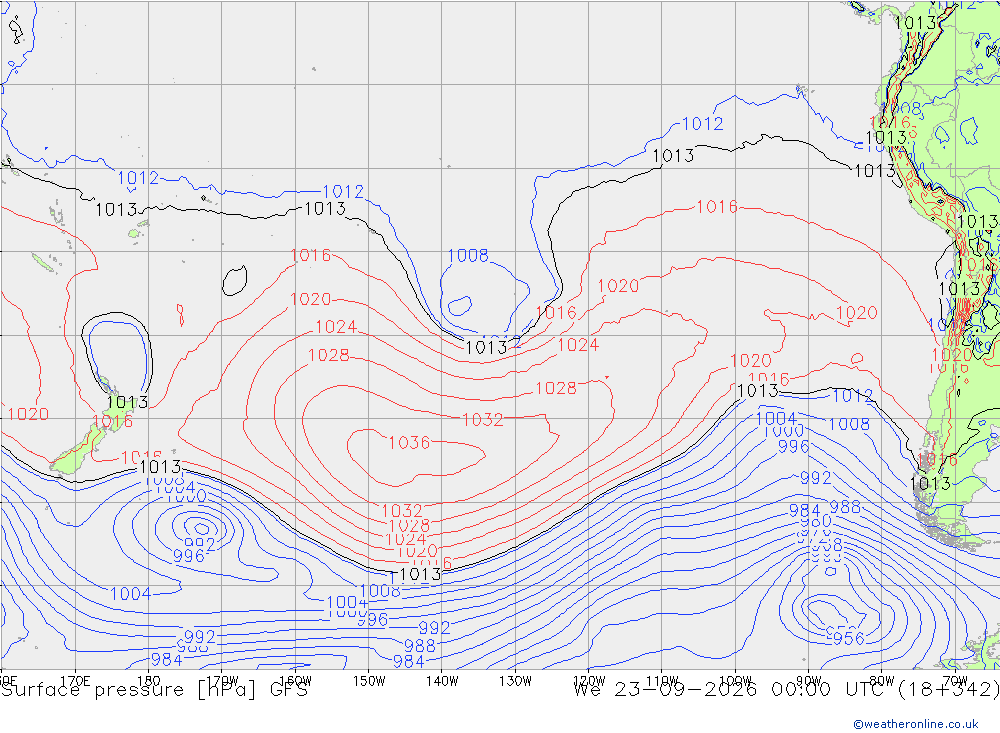
Task: Click the blue 1004 label near 180 longitude
Action: click(x=131, y=594)
